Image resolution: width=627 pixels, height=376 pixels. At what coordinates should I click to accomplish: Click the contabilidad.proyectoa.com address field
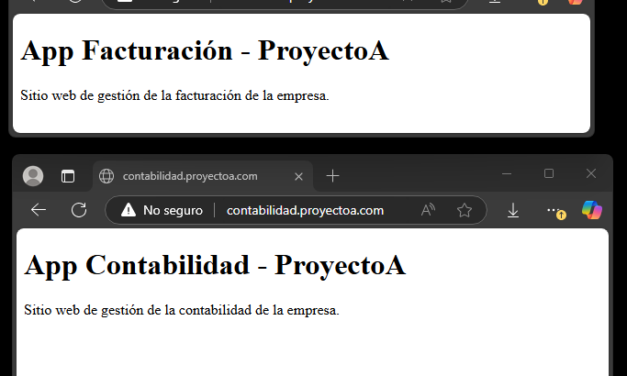[305, 210]
